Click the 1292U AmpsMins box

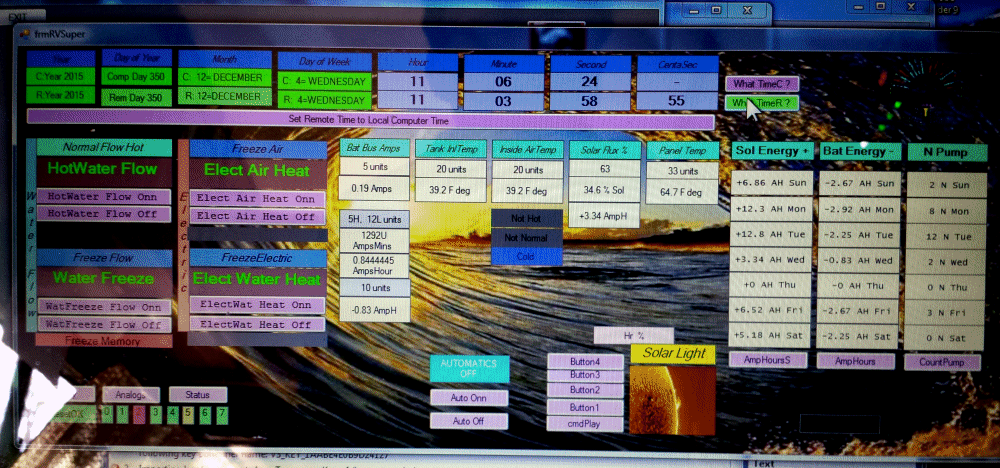pos(374,240)
